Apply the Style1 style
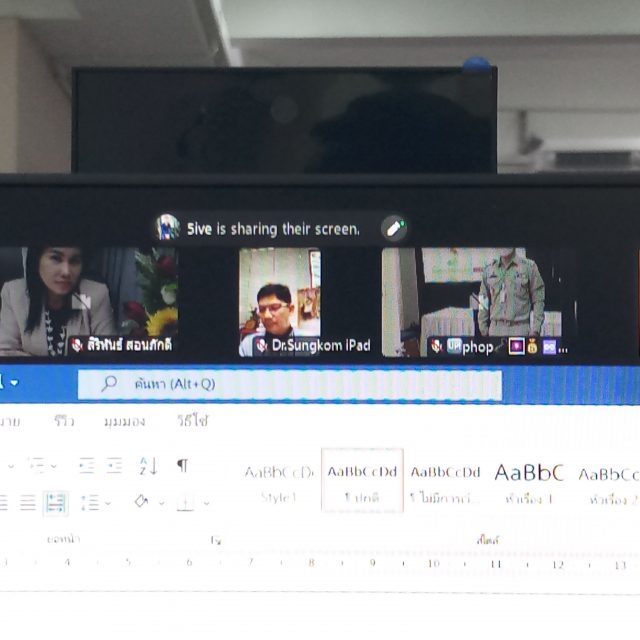640x640 pixels. click(279, 482)
